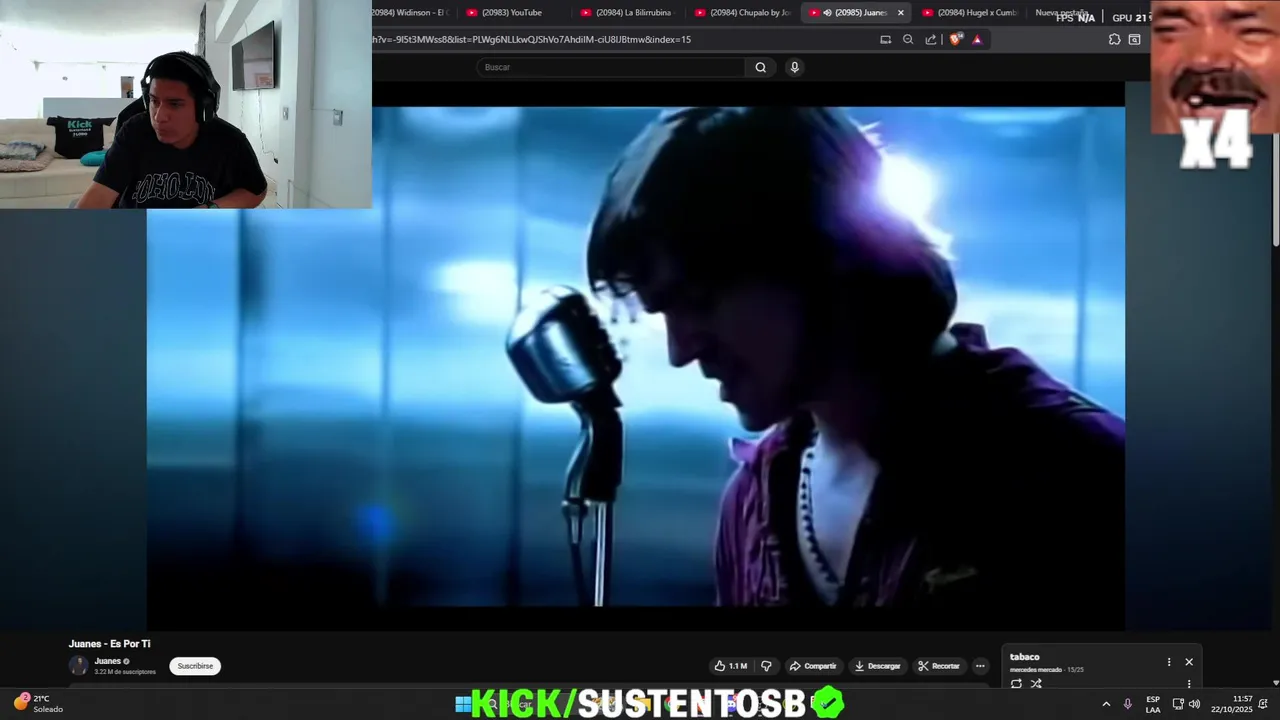Open the browser extensions puzzle icon
The image size is (1280, 720).
[1114, 39]
